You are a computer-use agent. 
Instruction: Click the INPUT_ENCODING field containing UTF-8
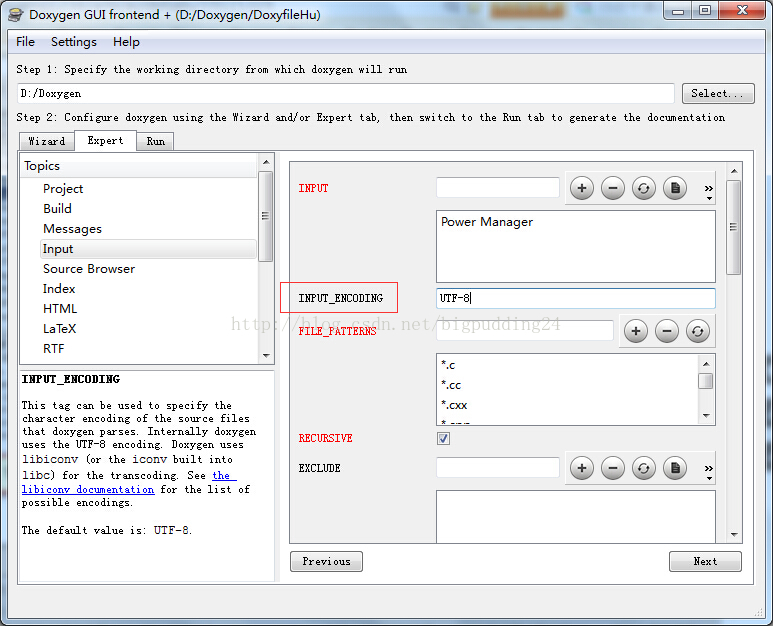(576, 298)
